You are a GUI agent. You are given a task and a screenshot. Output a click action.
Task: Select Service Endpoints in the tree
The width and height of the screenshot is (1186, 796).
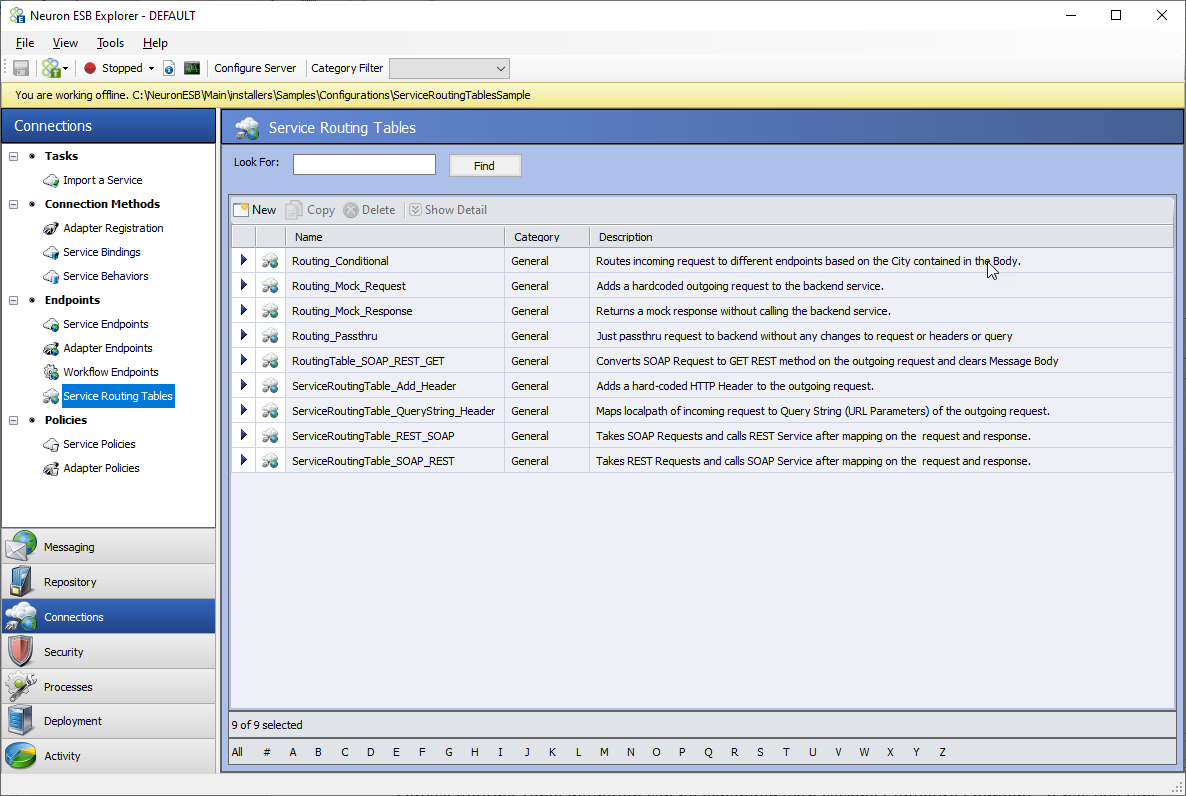(106, 325)
